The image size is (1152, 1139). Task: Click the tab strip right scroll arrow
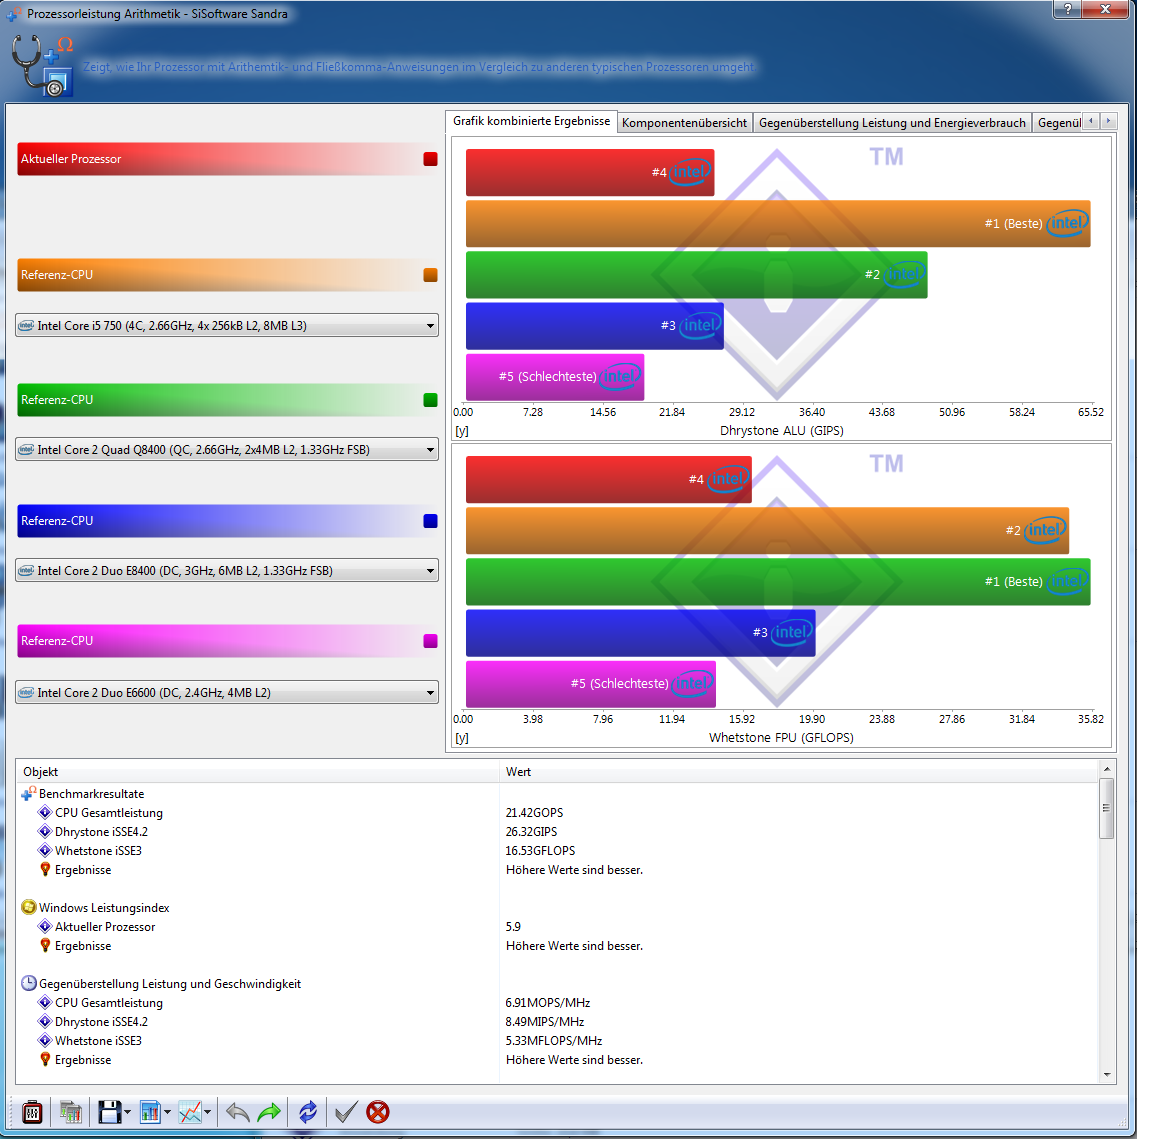click(x=1108, y=121)
